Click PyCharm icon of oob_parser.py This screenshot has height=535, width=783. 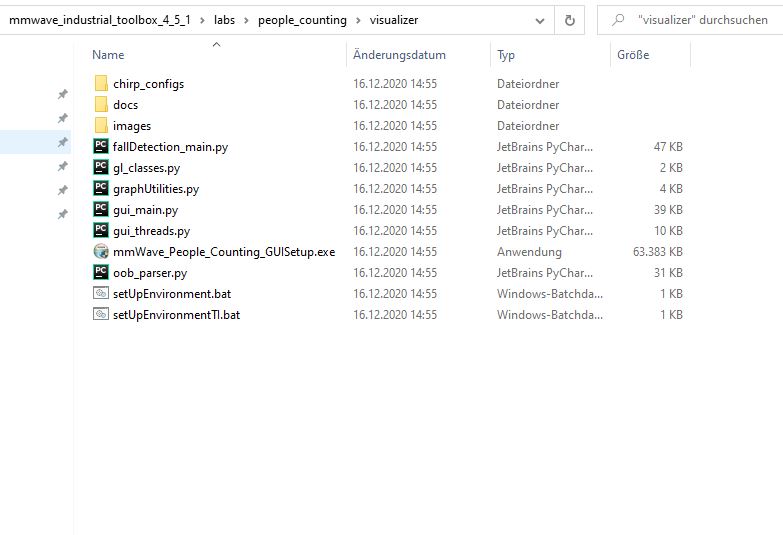pyautogui.click(x=101, y=272)
